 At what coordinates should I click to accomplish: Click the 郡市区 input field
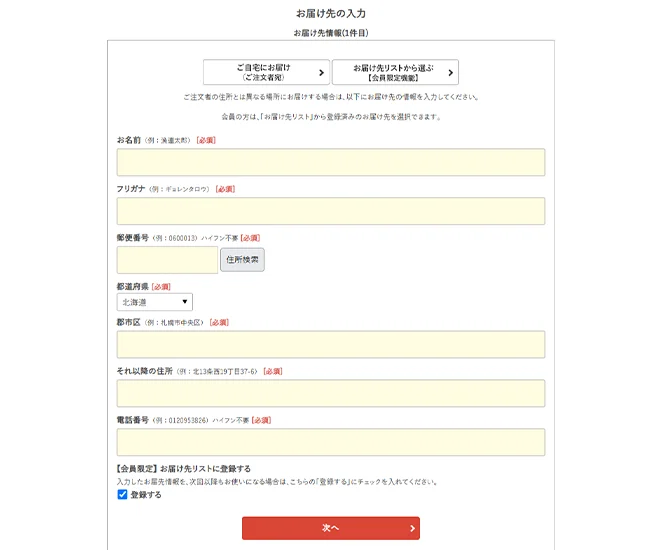coord(330,344)
